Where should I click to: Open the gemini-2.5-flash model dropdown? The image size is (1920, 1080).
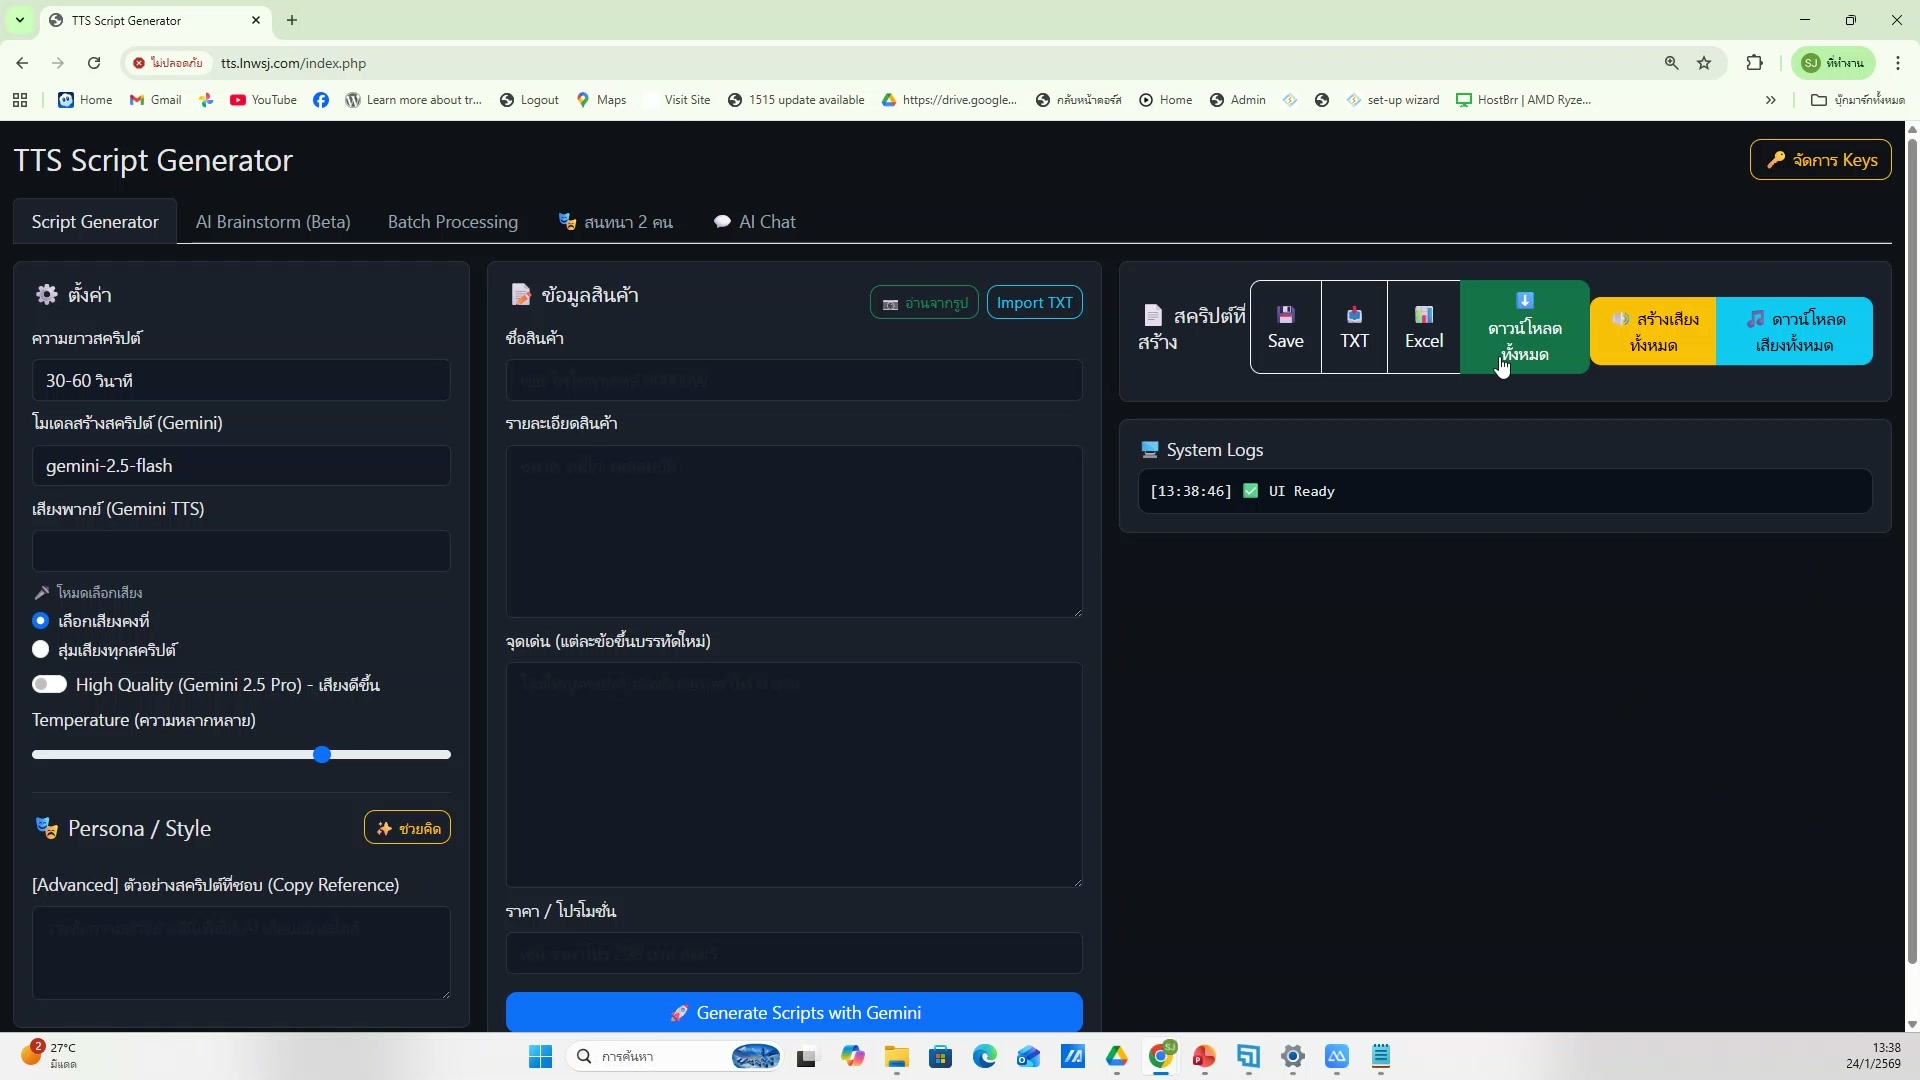click(x=241, y=466)
